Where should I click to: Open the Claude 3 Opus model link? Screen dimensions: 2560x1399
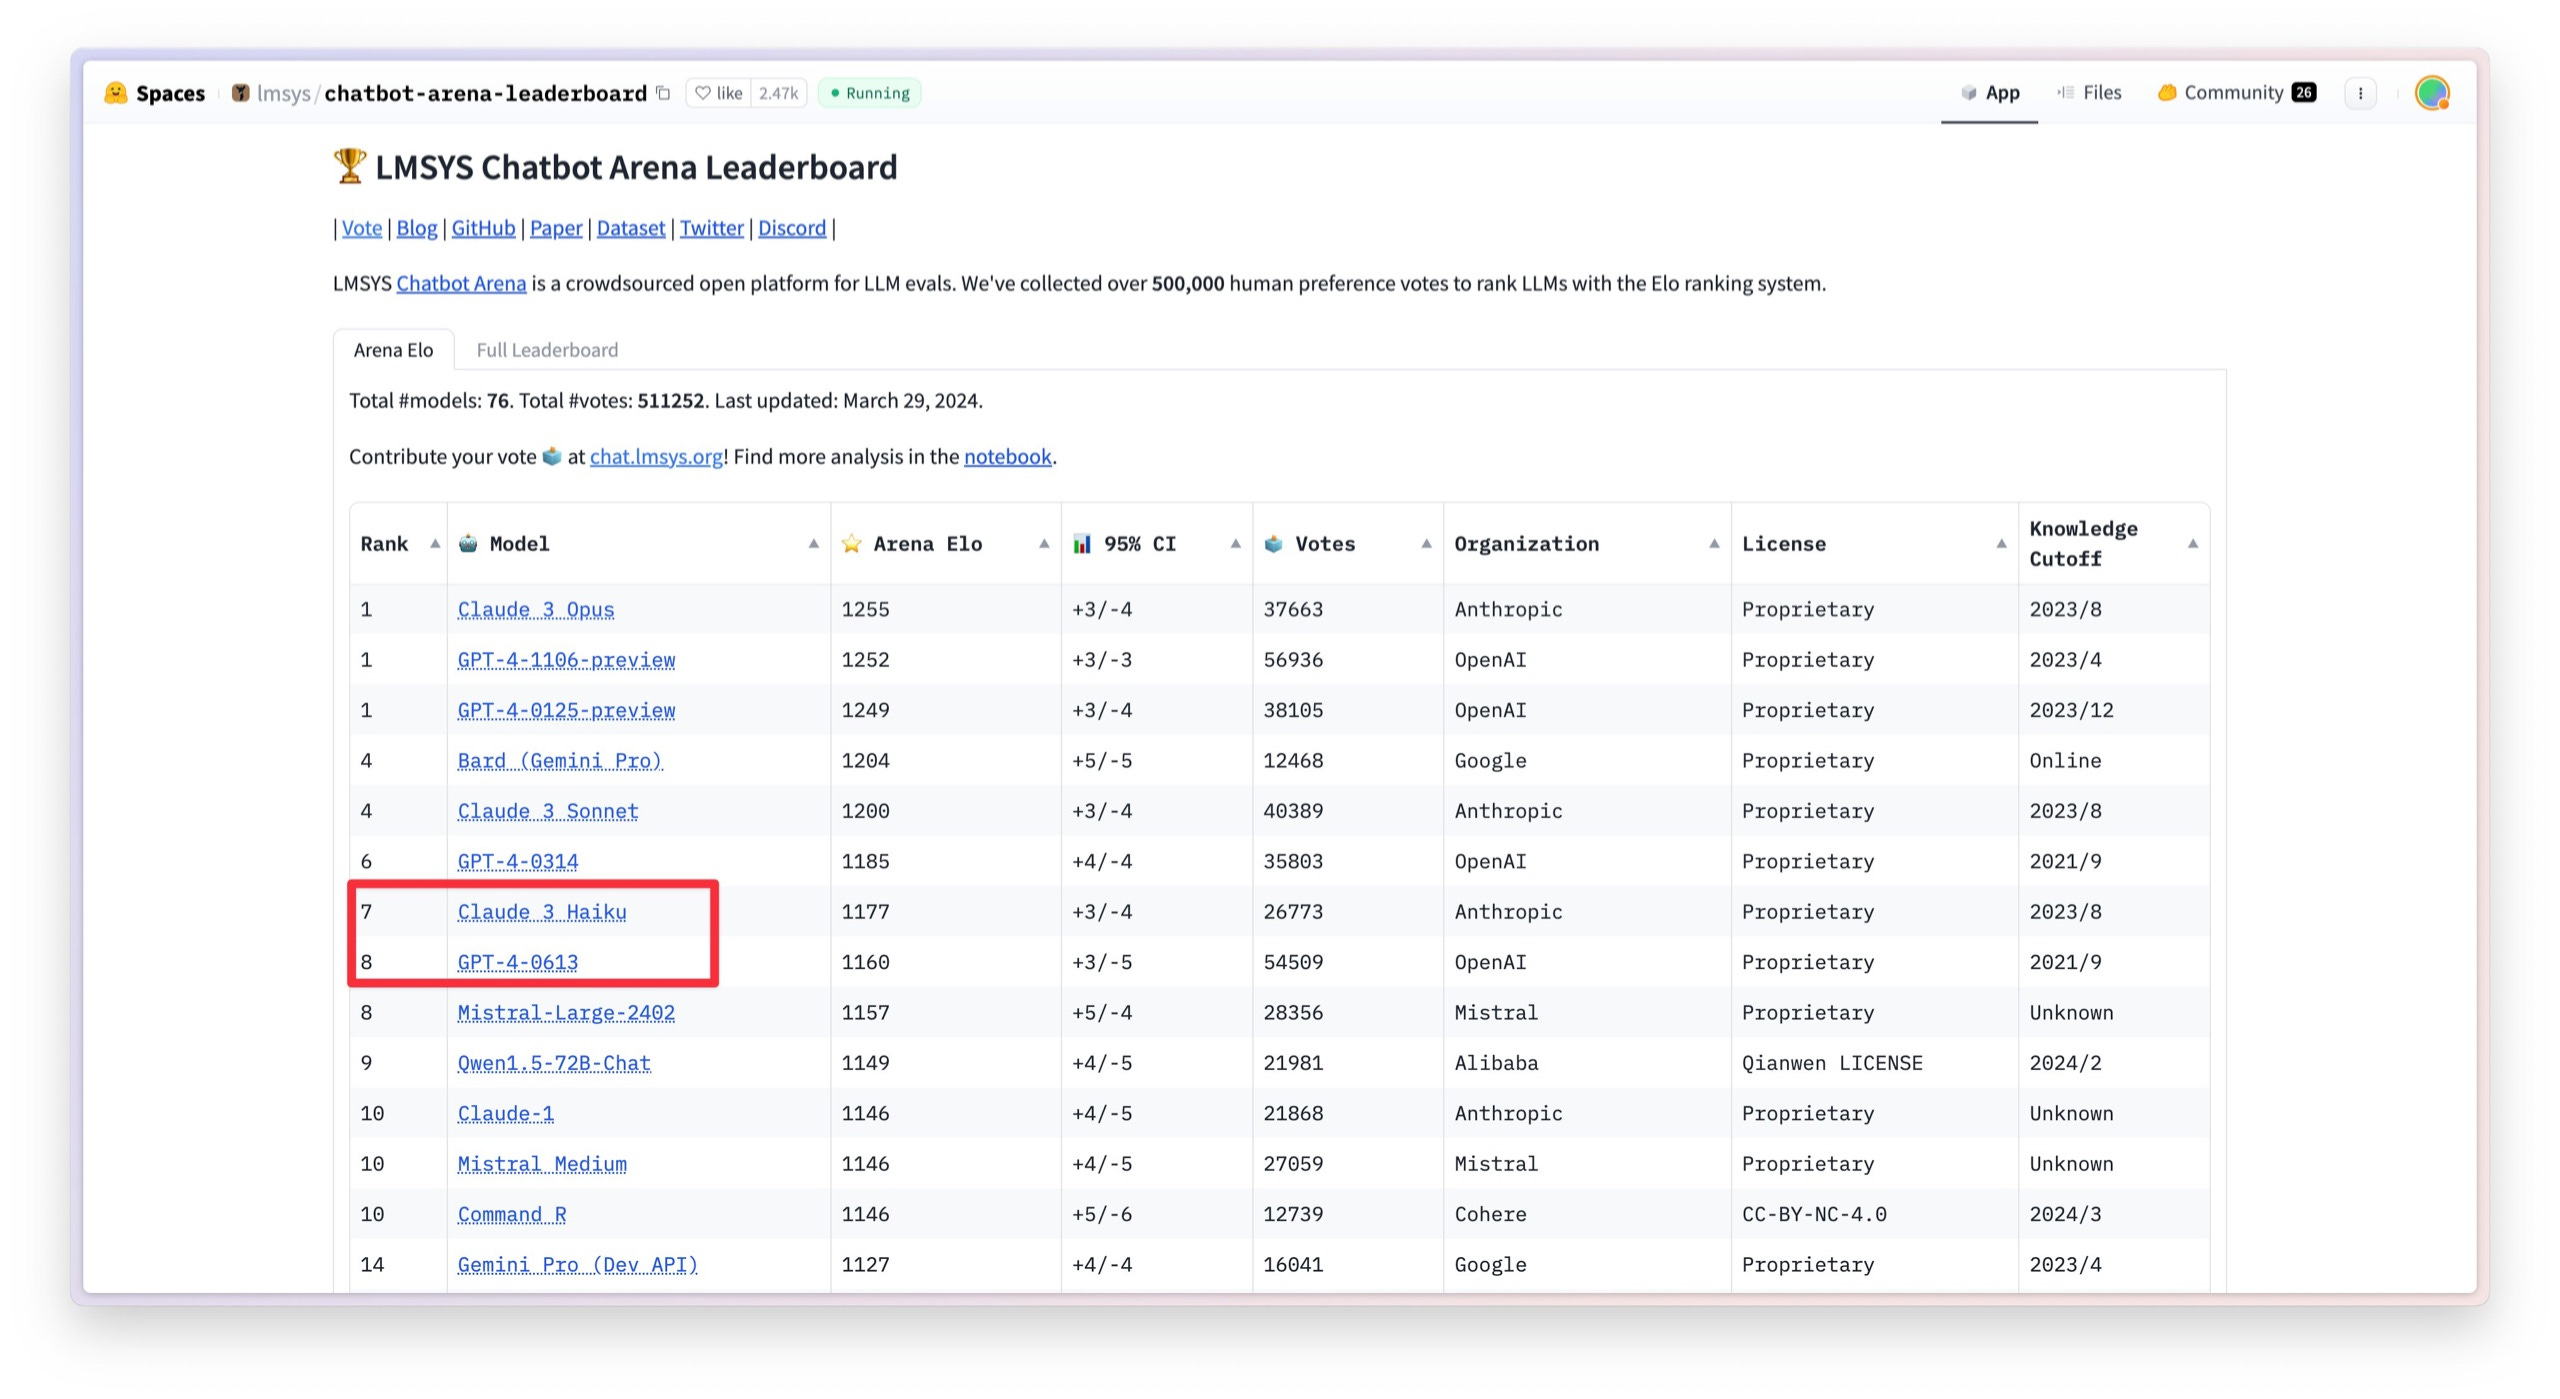(536, 609)
